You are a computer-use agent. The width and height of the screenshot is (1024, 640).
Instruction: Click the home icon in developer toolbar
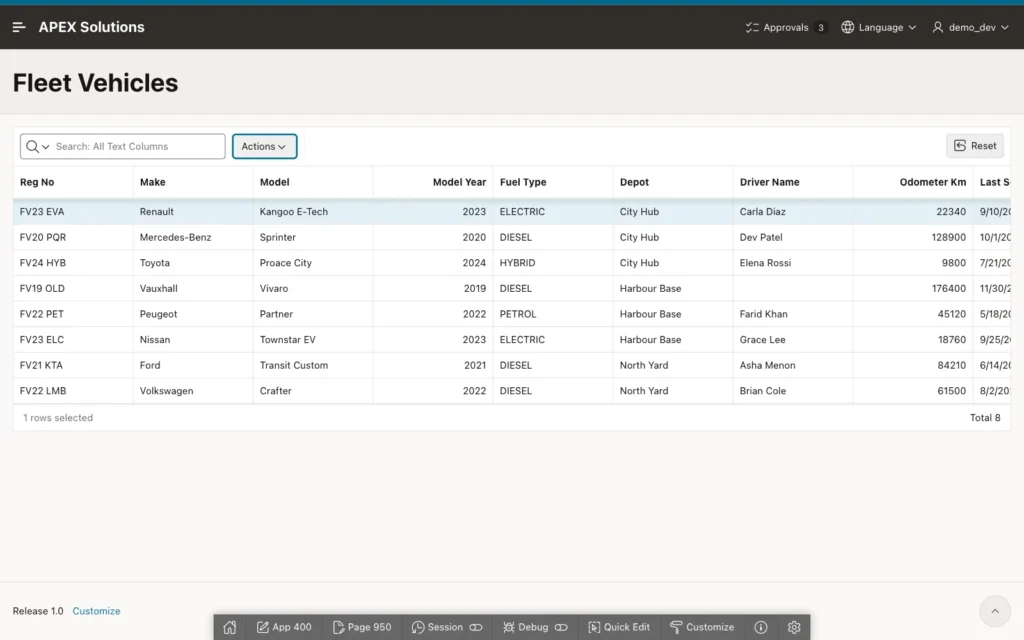click(x=230, y=627)
